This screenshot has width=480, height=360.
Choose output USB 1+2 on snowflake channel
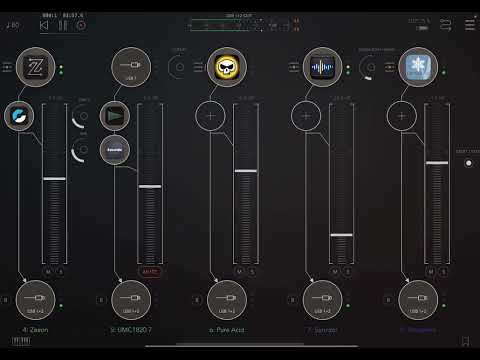[418, 300]
